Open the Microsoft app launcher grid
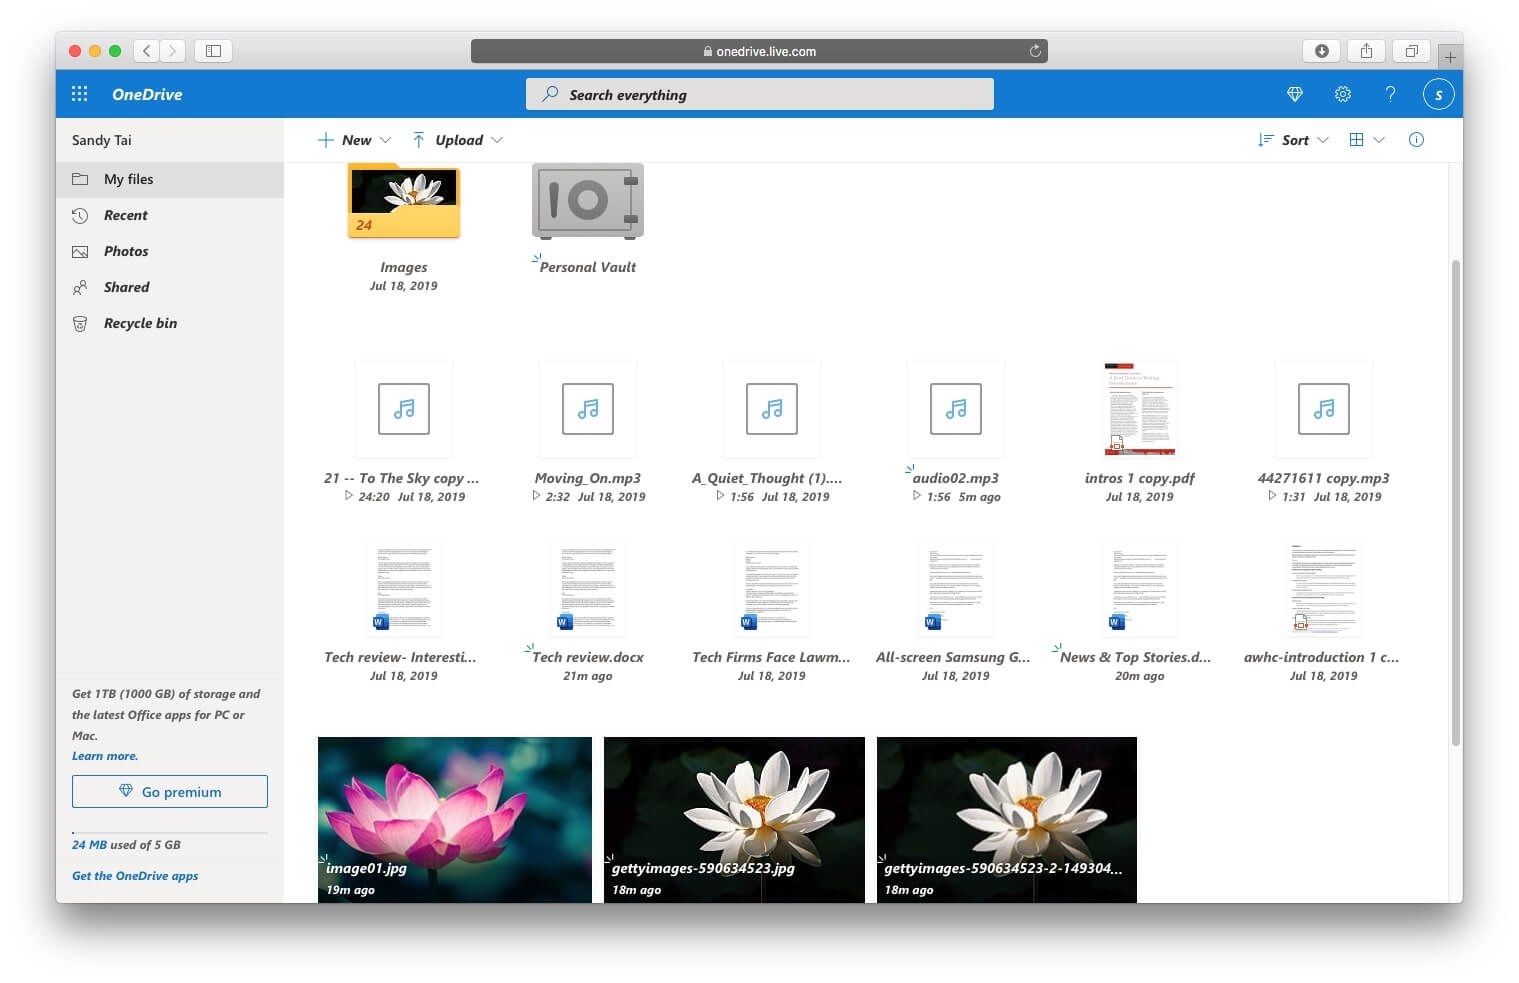The height and width of the screenshot is (983, 1519). (79, 93)
